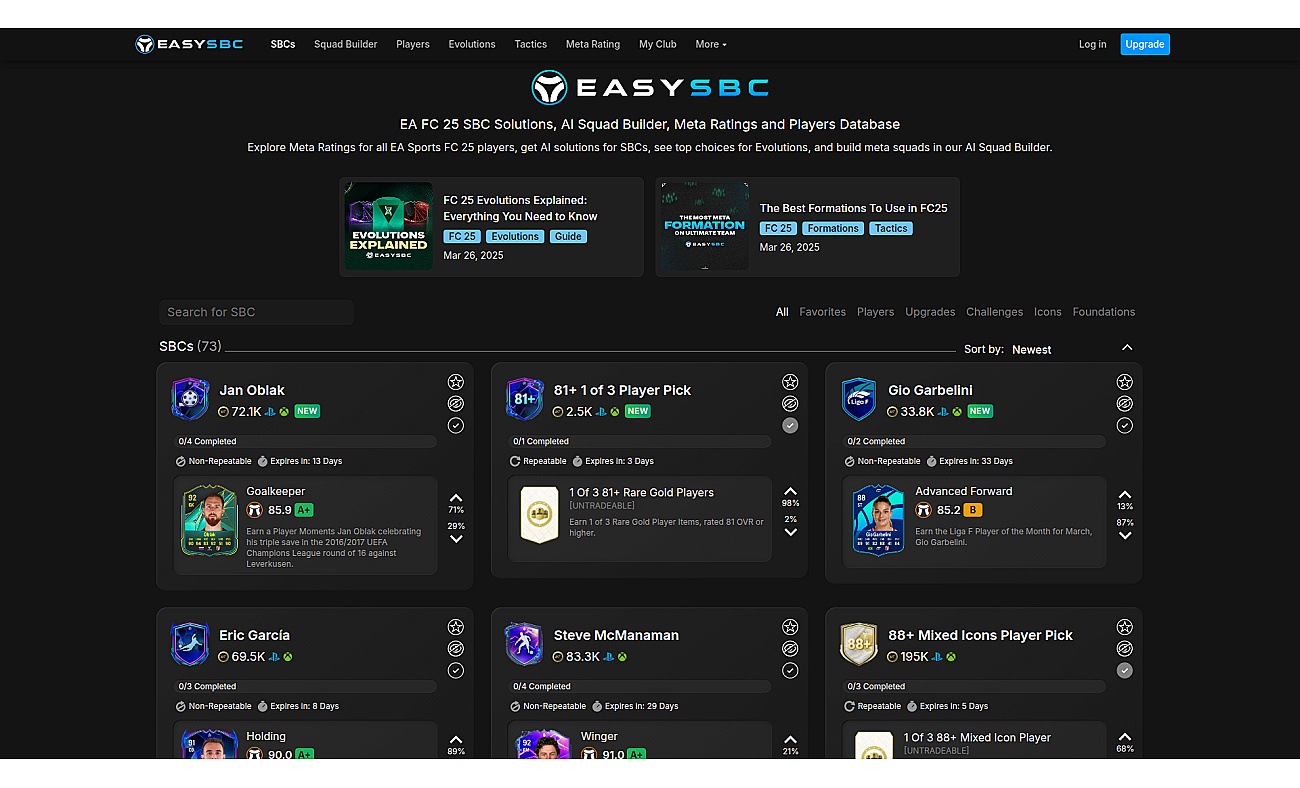The width and height of the screenshot is (1300, 788).
Task: Click the Liga F badge on Gio Garbelini
Action: tap(859, 399)
